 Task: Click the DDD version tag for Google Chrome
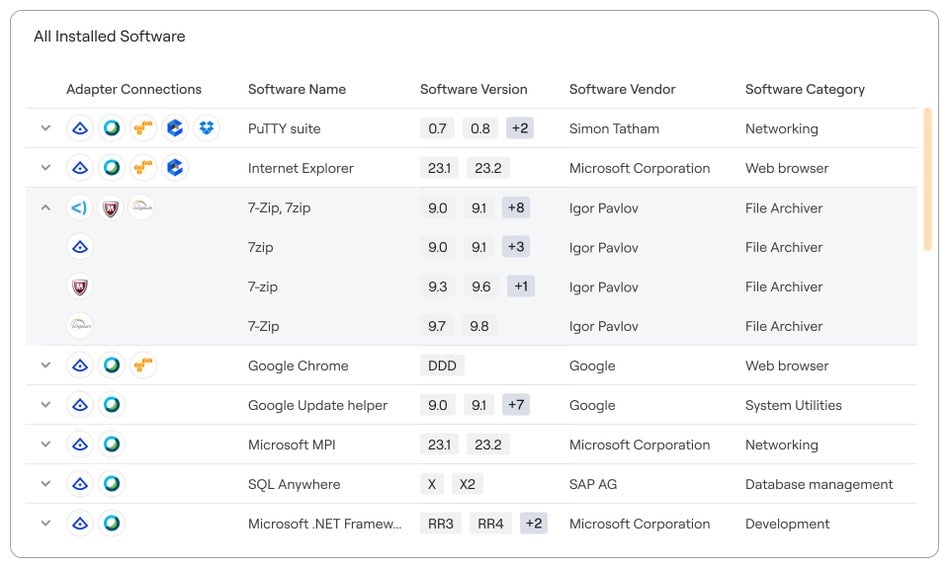(442, 366)
